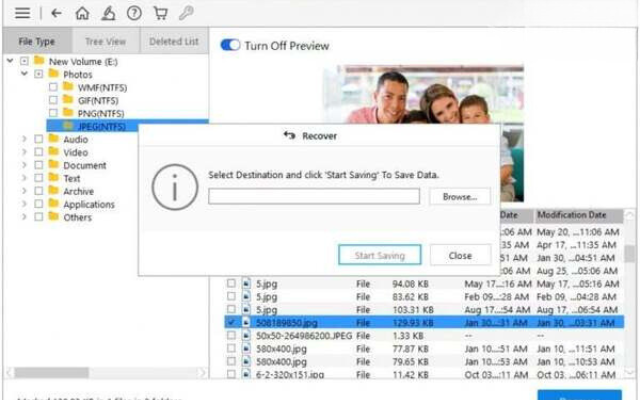This screenshot has width=640, height=400.
Task: Click the GIF(NTFS) folder icon
Action: point(68,100)
